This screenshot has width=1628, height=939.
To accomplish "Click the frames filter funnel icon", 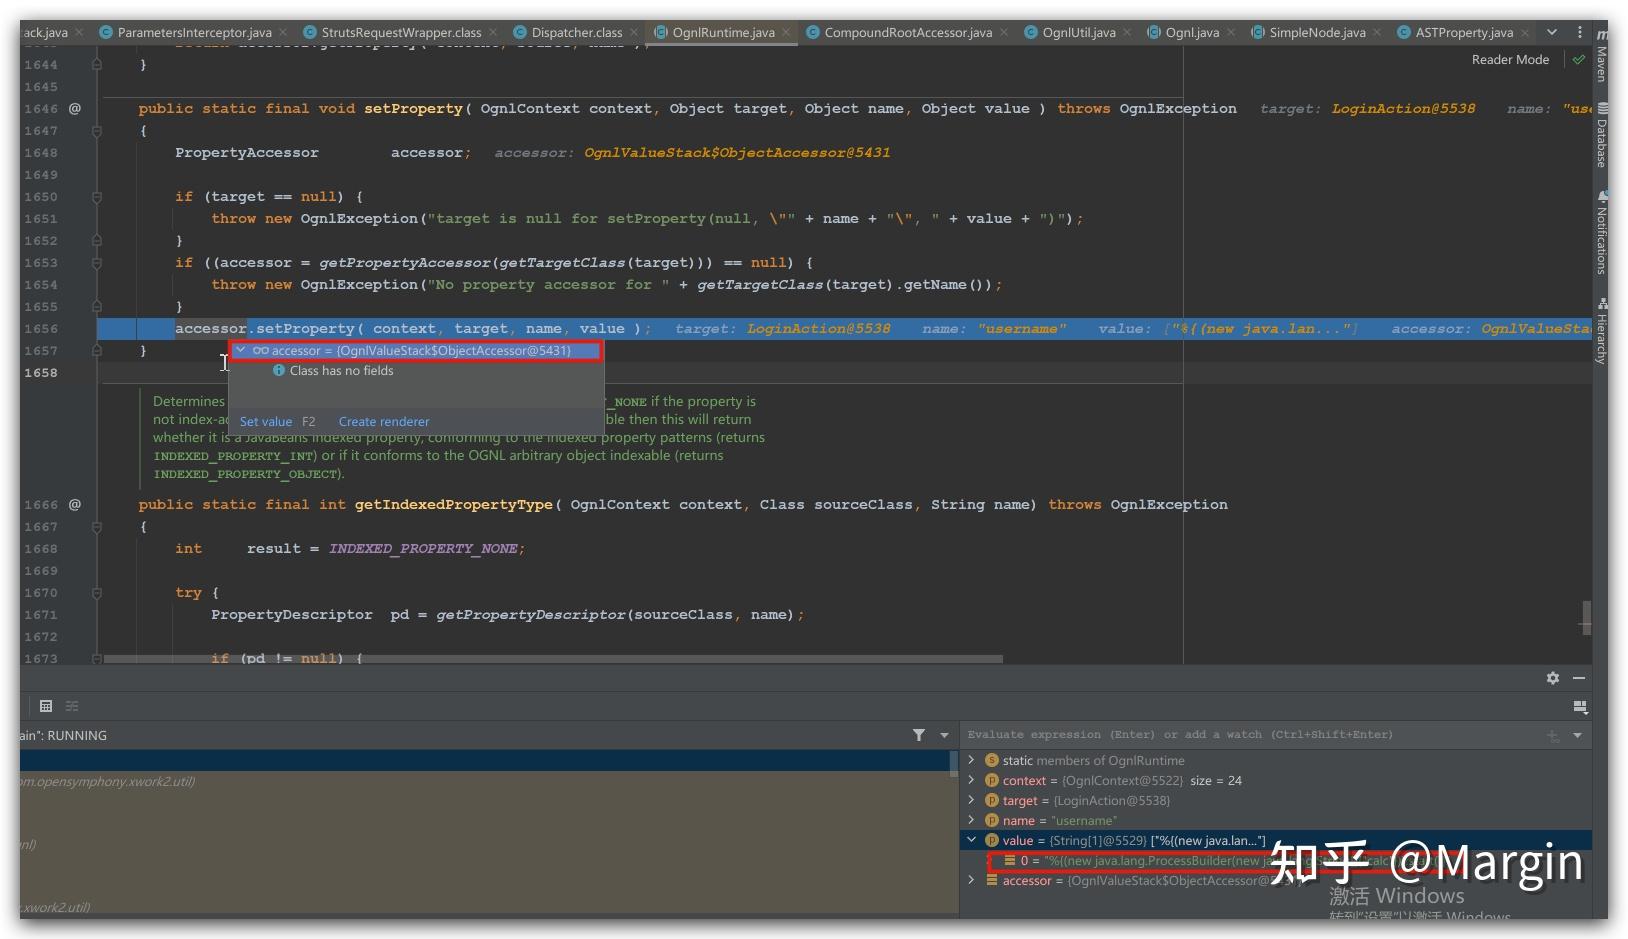I will coord(918,735).
